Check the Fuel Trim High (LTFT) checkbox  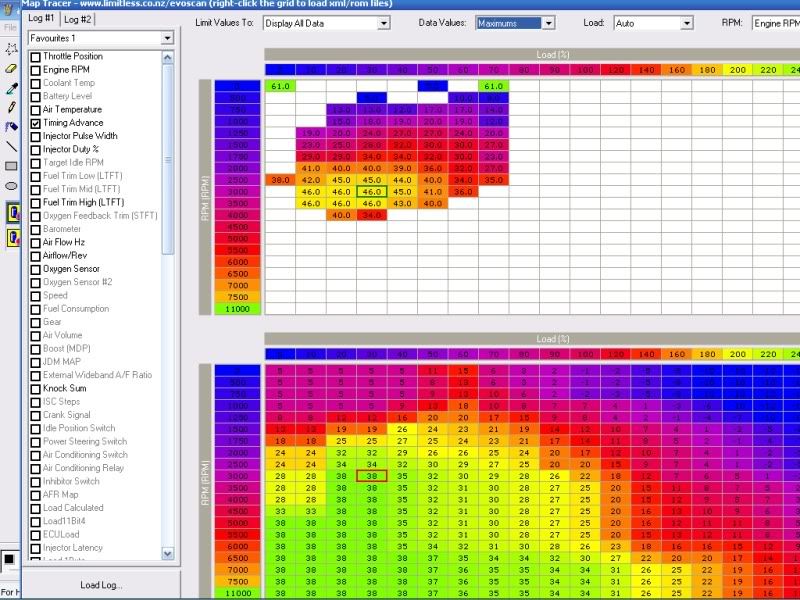(x=35, y=203)
